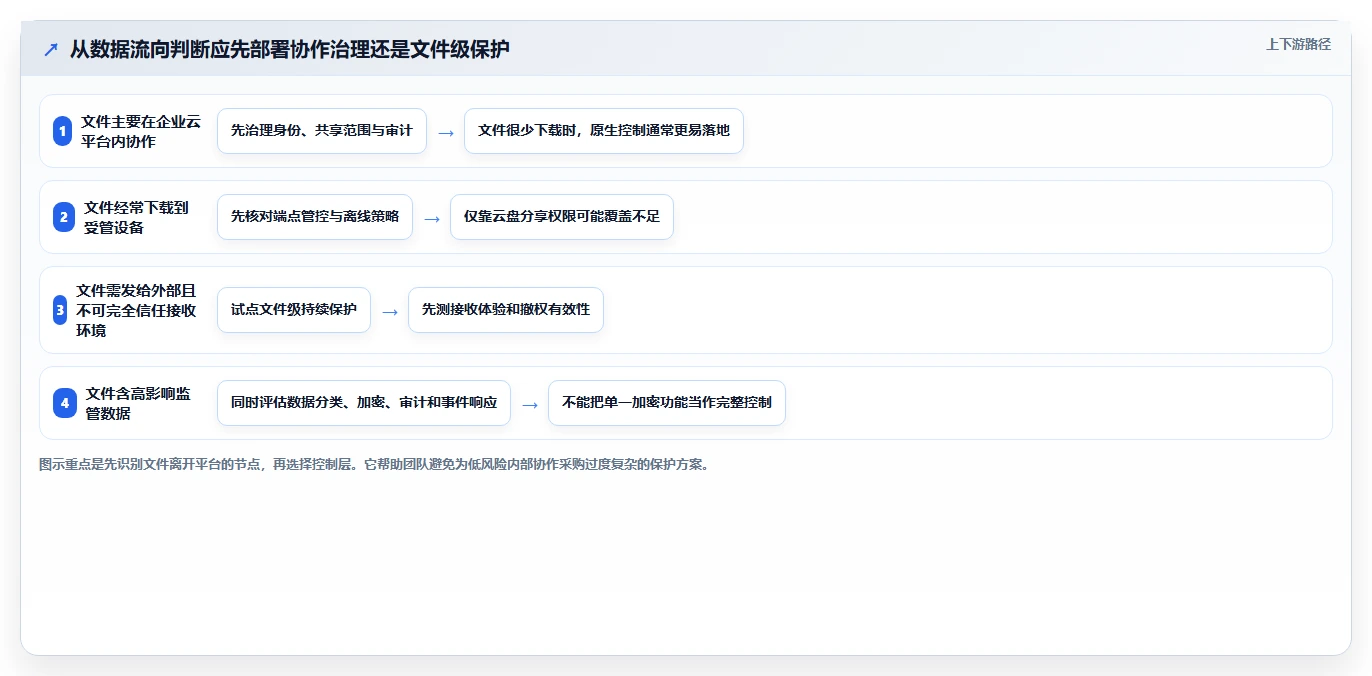Click the box 先测接收体验和撤权有效性
Viewport: 1372px width, 676px height.
tap(506, 310)
